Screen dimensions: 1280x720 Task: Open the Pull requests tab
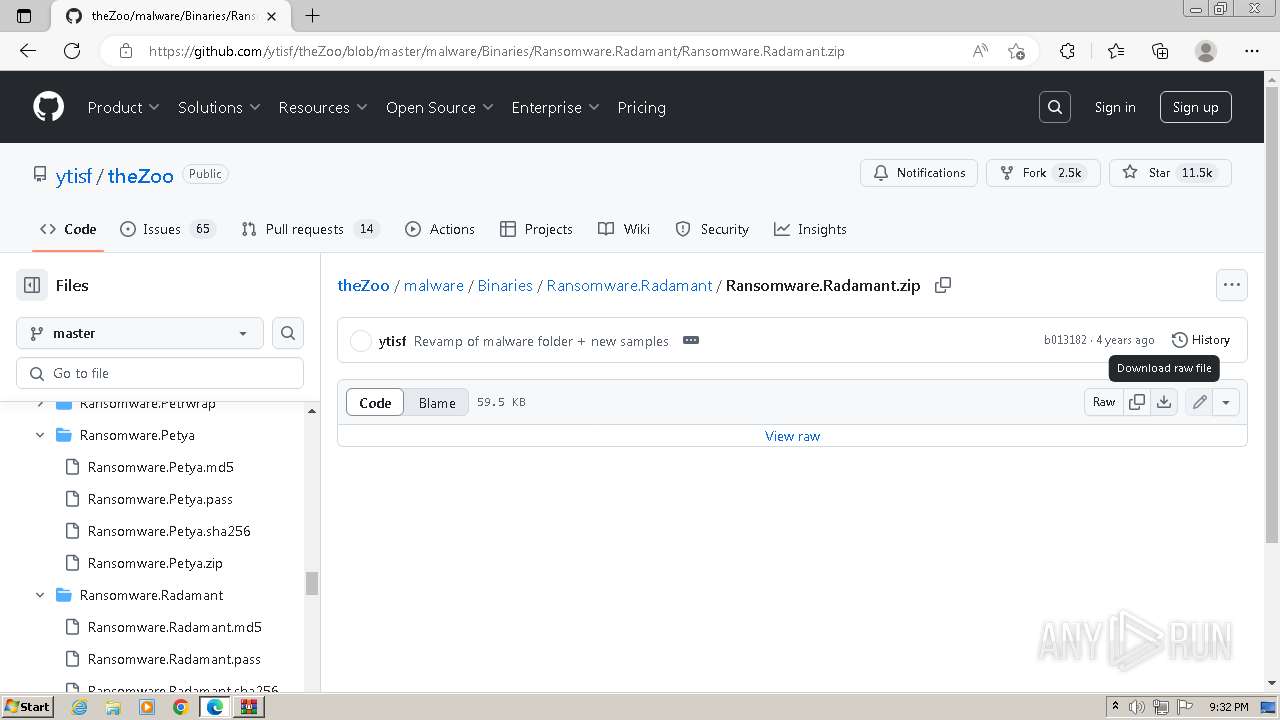(309, 229)
